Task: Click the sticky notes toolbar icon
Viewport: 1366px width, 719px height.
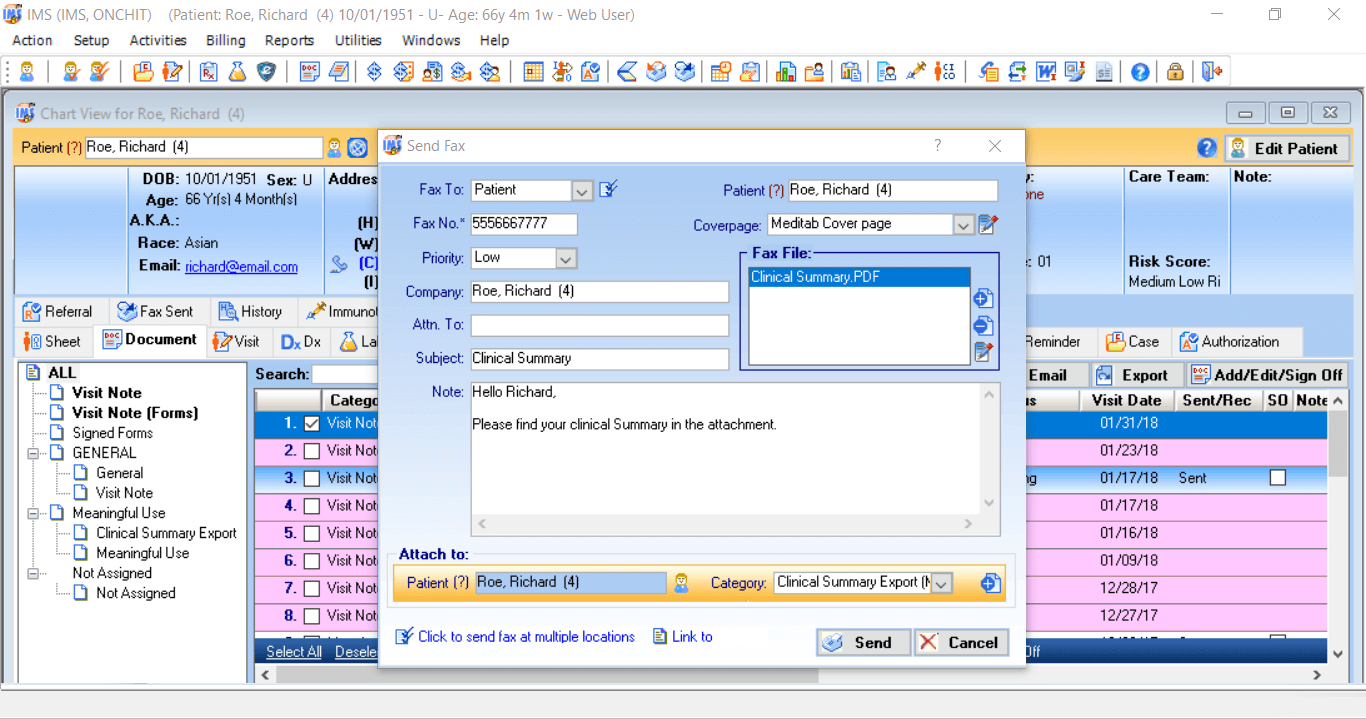Action: click(339, 72)
